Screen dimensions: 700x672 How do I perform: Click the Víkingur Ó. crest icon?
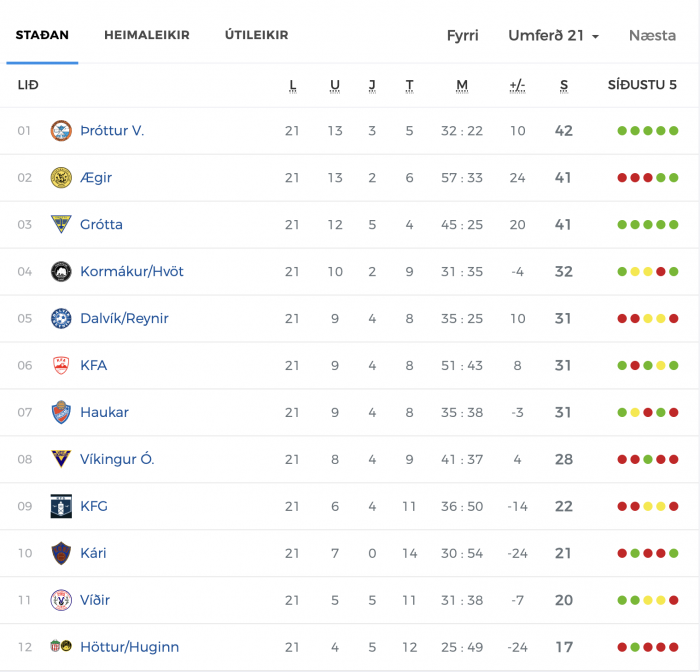point(61,459)
